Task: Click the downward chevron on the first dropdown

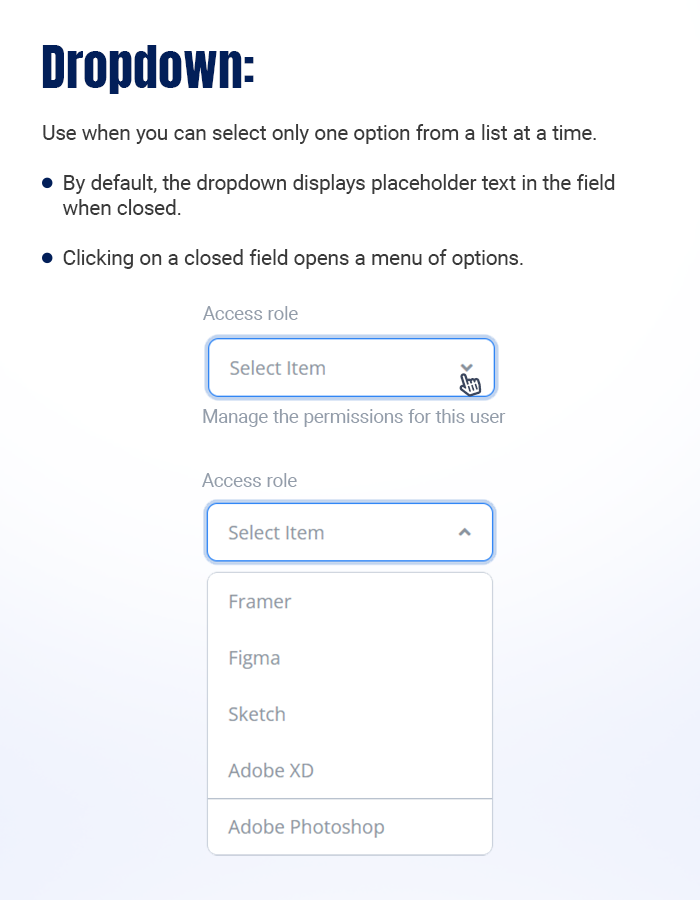Action: click(466, 367)
